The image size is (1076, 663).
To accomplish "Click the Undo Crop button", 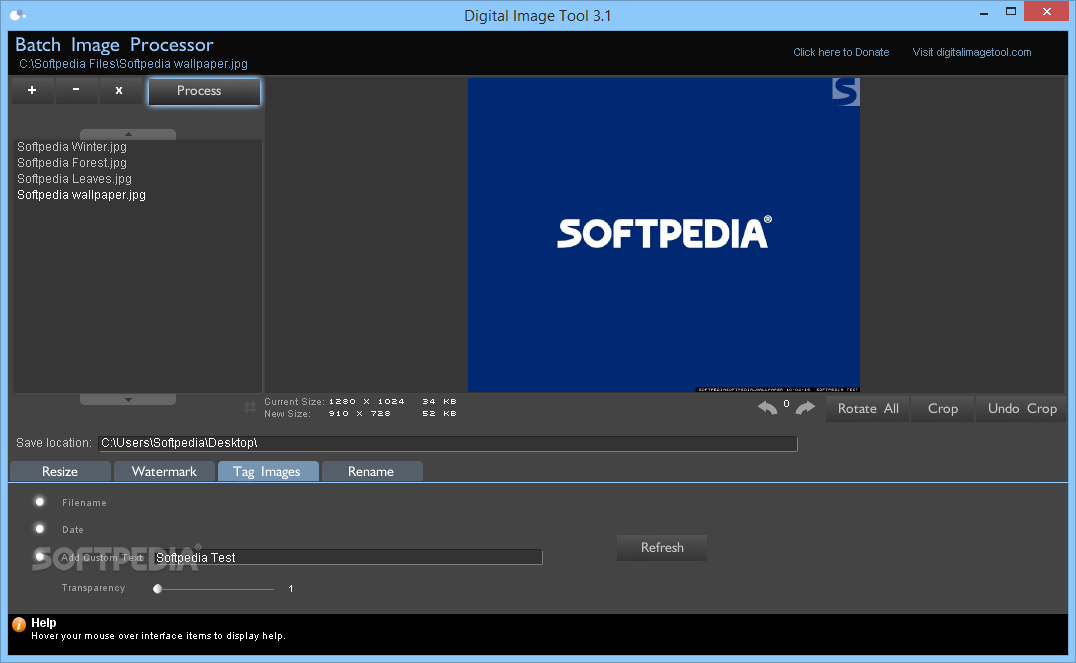I will [1021, 409].
